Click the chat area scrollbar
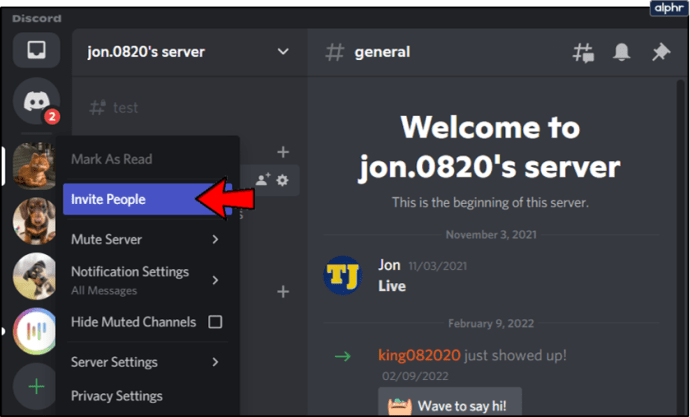 point(681,246)
